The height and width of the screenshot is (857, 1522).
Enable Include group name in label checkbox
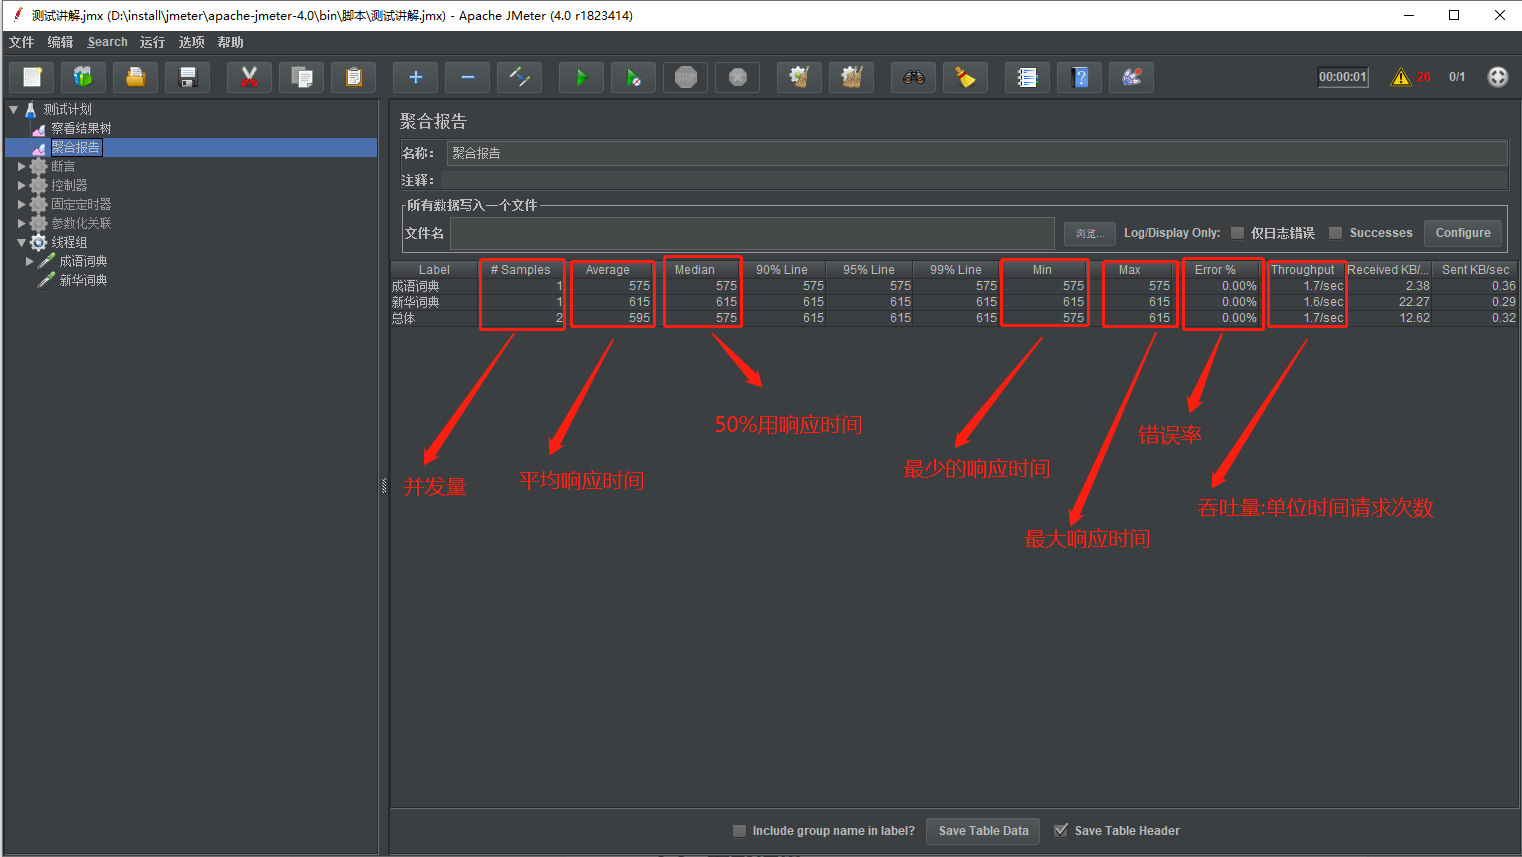[x=739, y=831]
